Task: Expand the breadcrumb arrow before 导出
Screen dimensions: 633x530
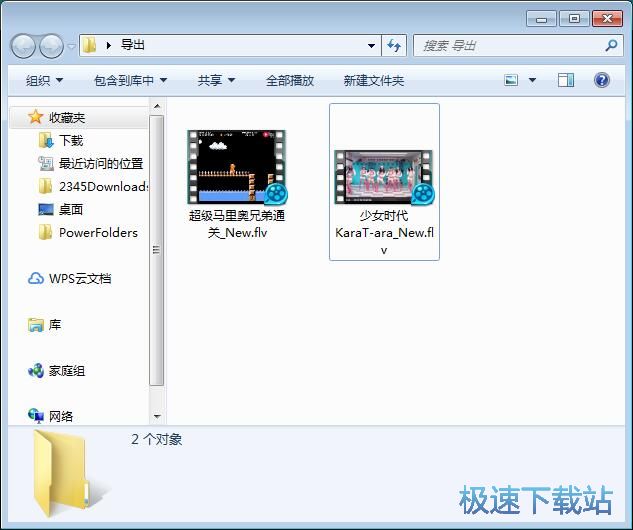Action: coord(108,45)
